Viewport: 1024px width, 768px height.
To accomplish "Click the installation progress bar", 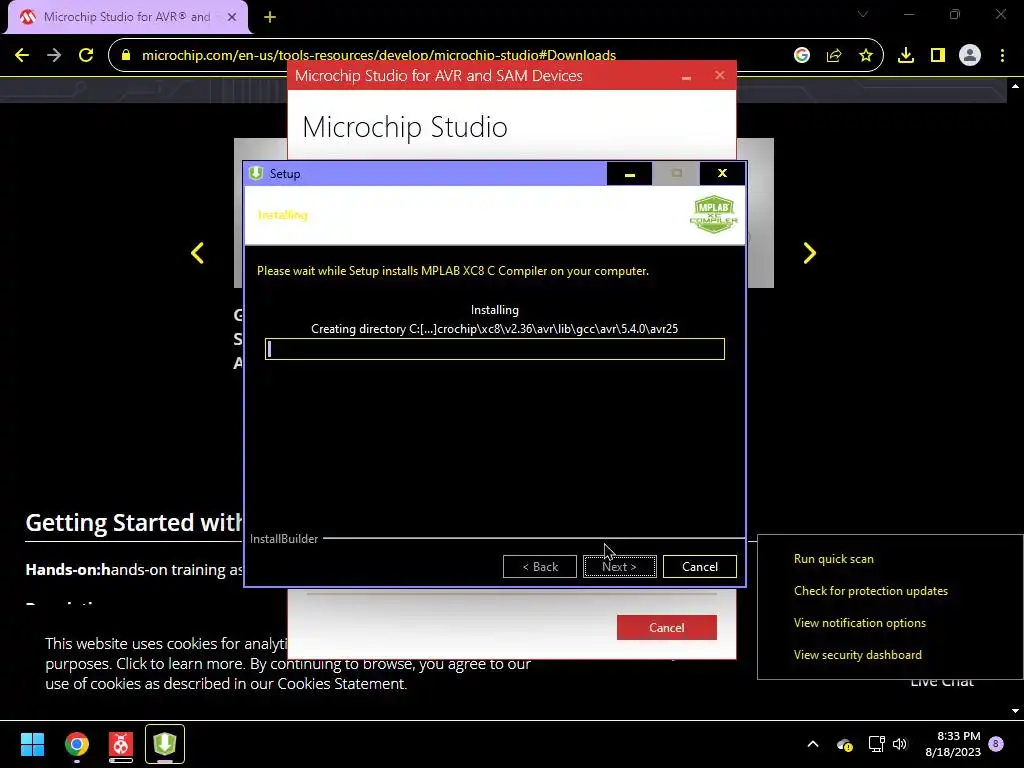I will click(x=495, y=349).
